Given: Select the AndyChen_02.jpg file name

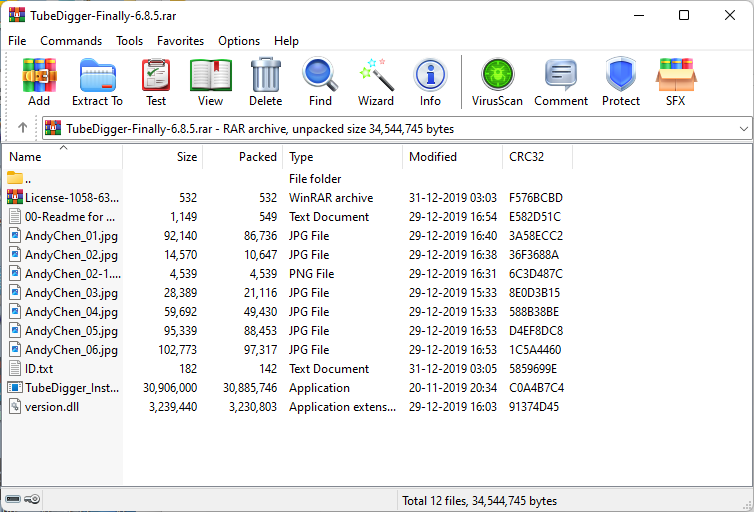Looking at the screenshot, I should (71, 255).
